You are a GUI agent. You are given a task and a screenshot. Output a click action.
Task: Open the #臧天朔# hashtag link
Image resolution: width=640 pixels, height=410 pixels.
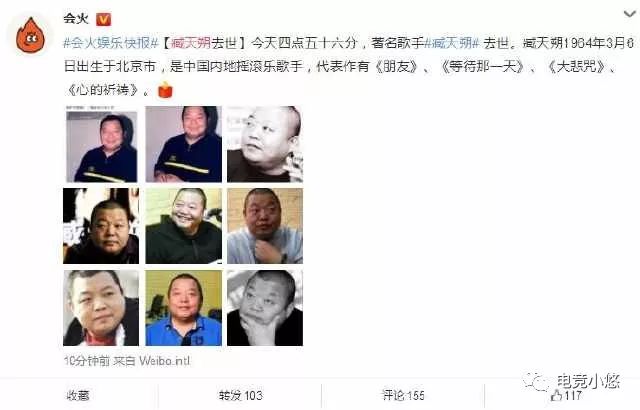[x=451, y=42]
